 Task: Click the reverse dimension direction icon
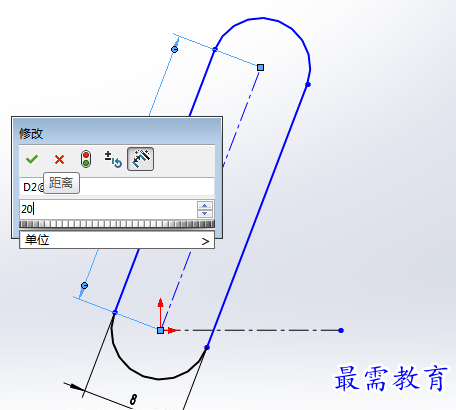(113, 159)
